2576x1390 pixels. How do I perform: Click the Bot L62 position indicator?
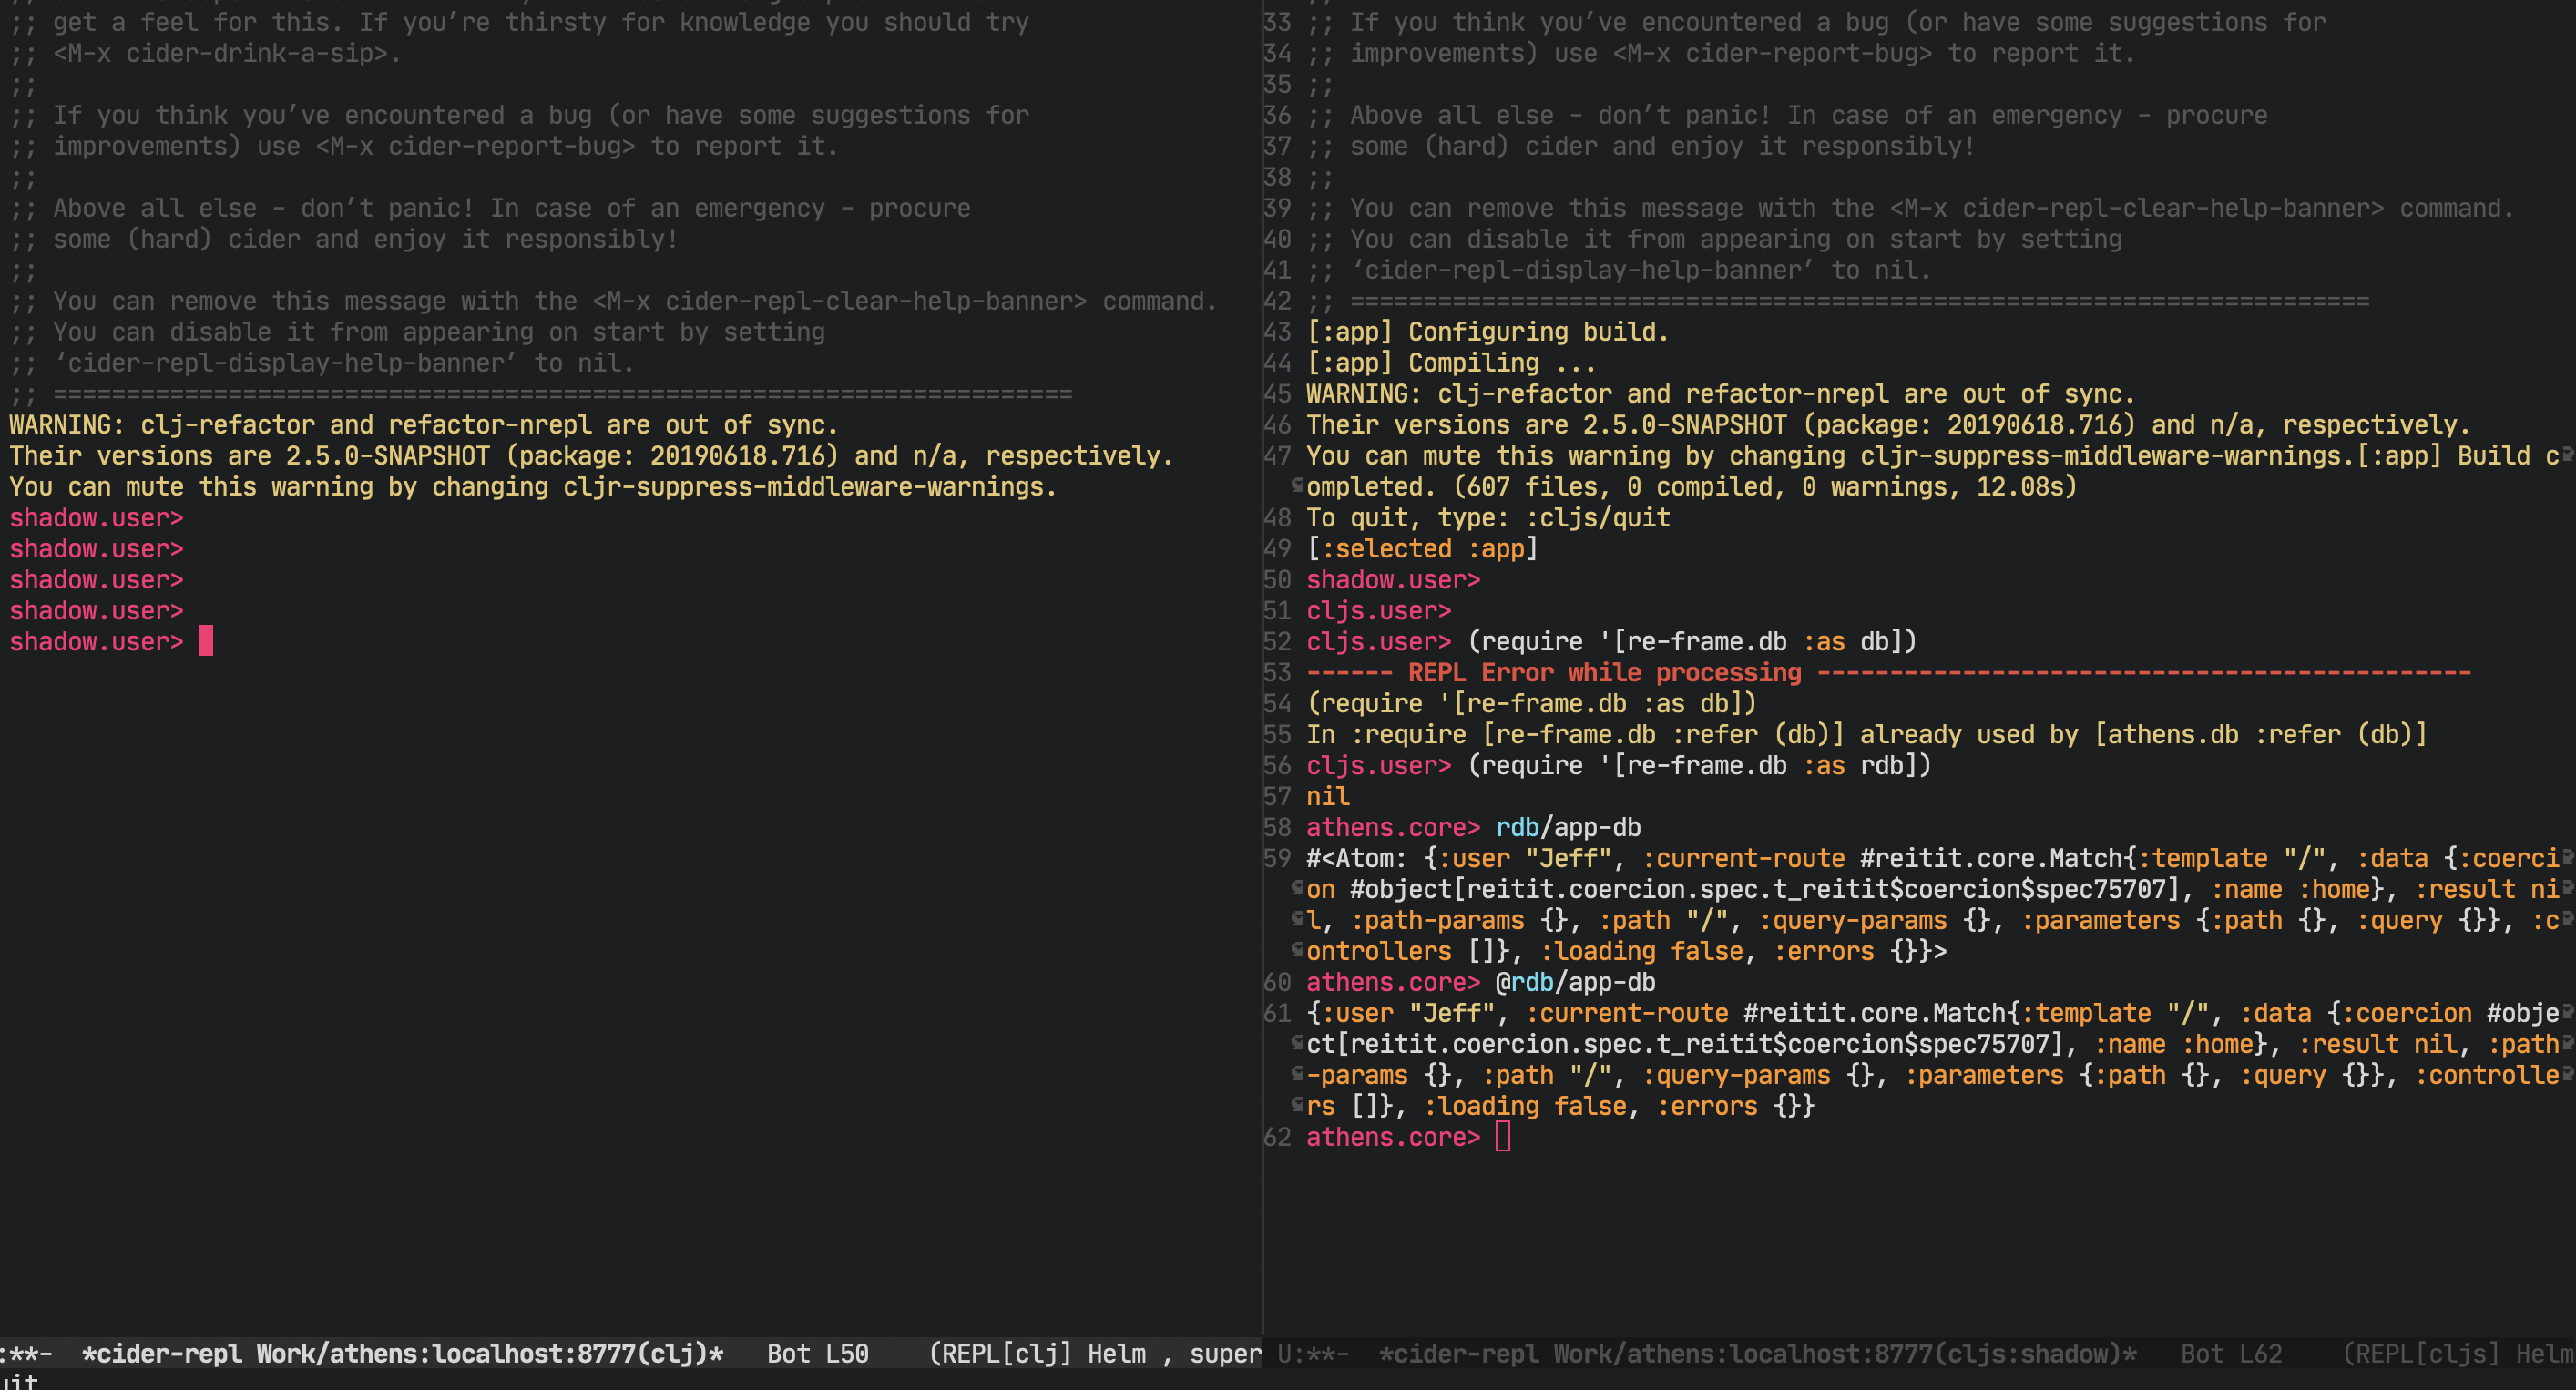click(2232, 1353)
